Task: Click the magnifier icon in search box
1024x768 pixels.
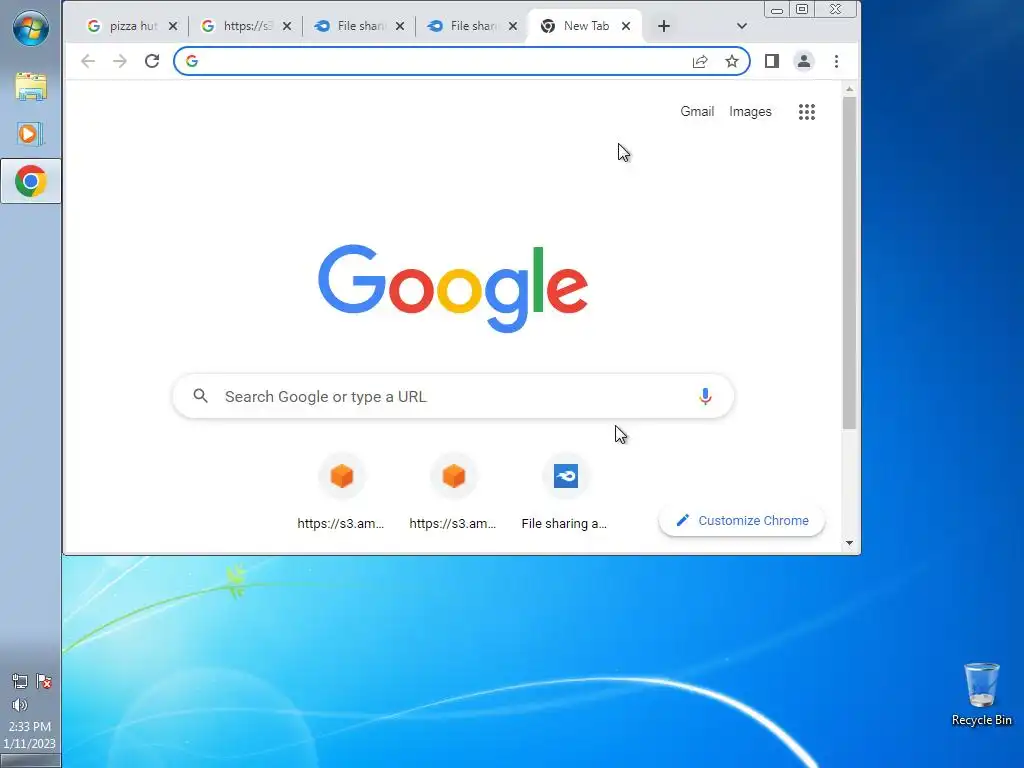Action: (x=200, y=396)
